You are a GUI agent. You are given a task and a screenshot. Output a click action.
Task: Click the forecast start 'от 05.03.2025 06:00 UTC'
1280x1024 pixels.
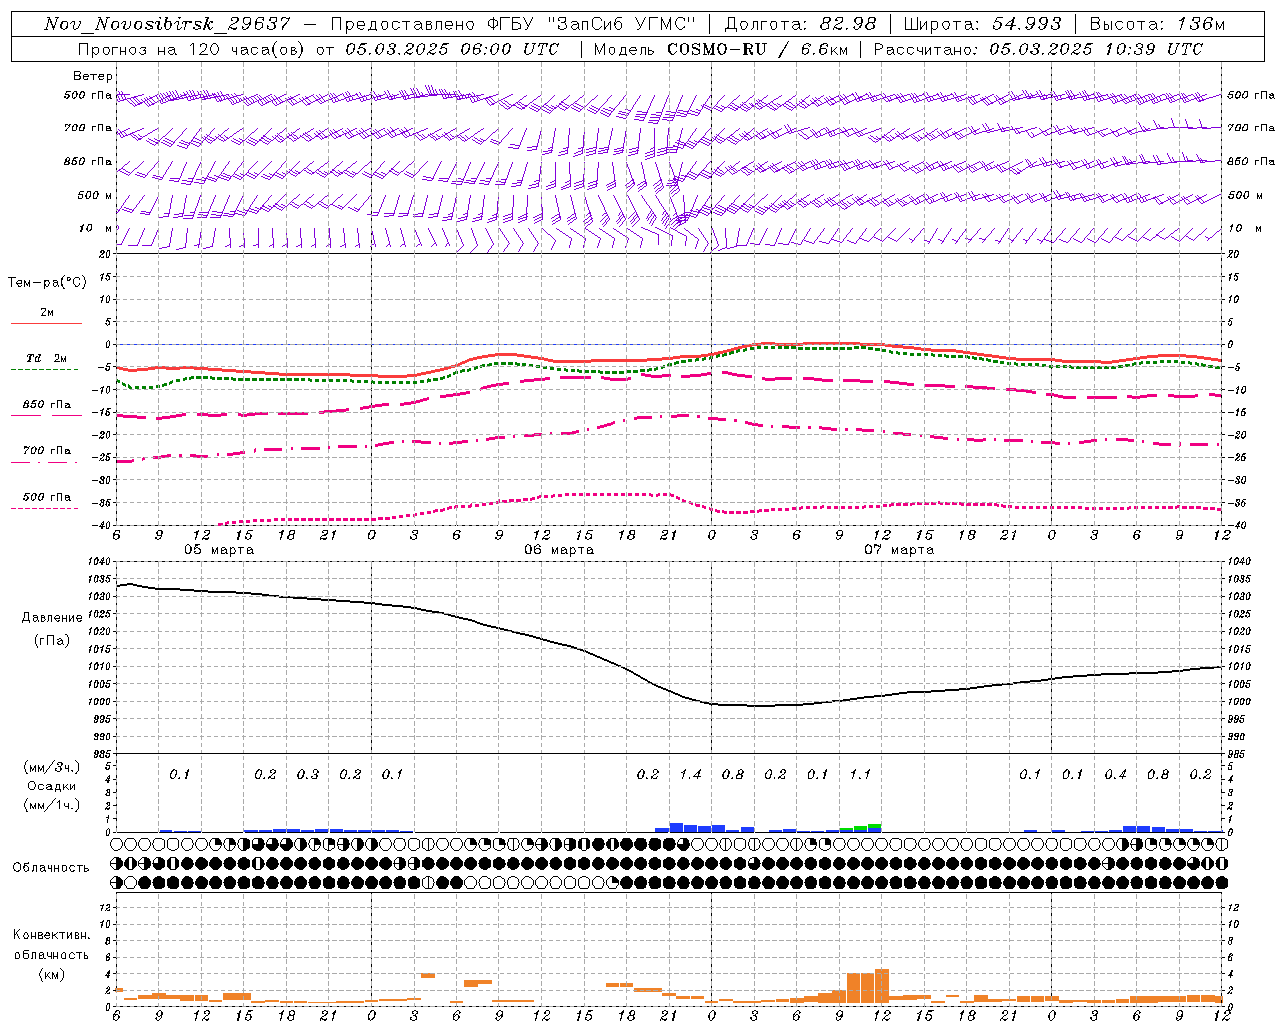coord(437,48)
